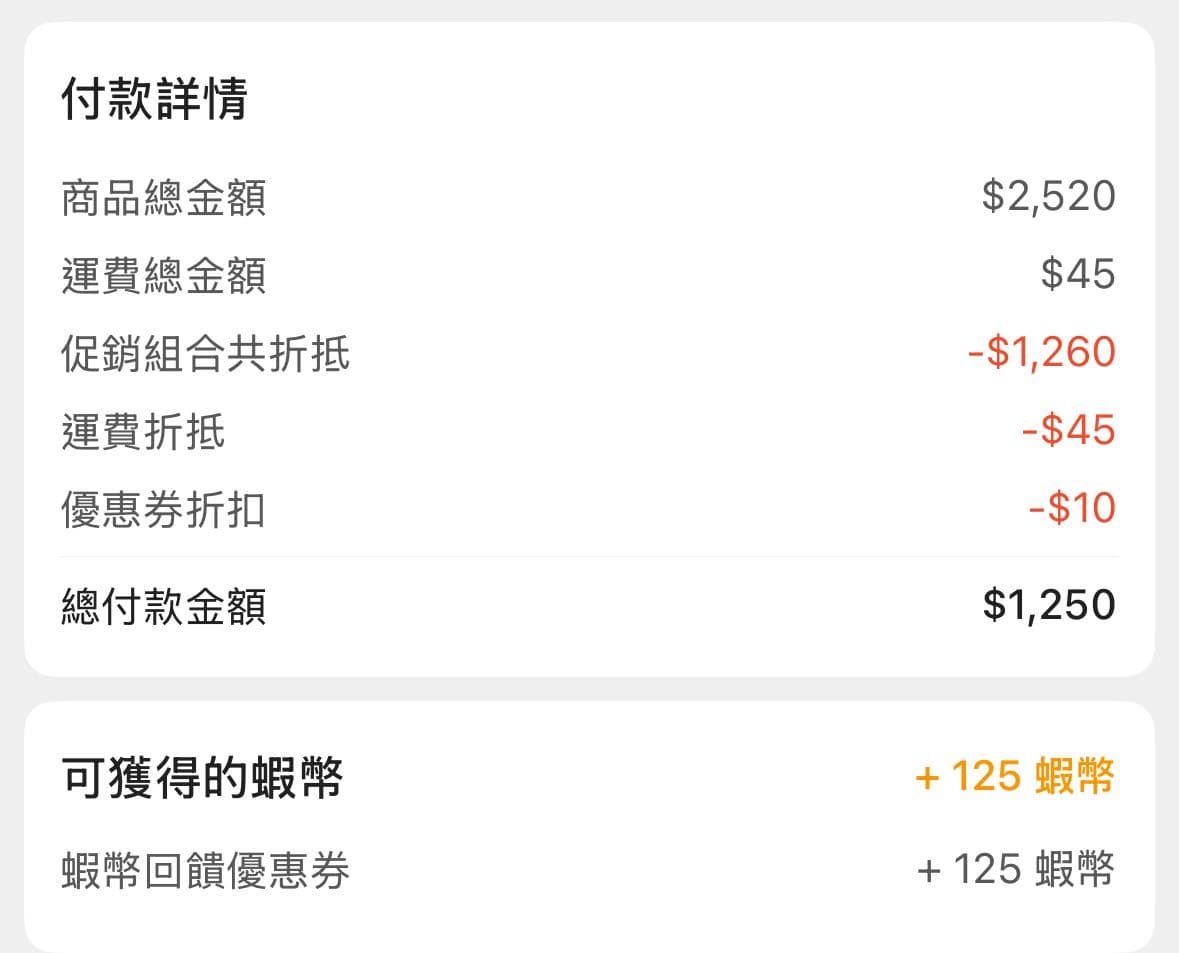This screenshot has height=953, width=1179.
Task: Select the -$1,260 promotion discount amount
Action: [1040, 352]
